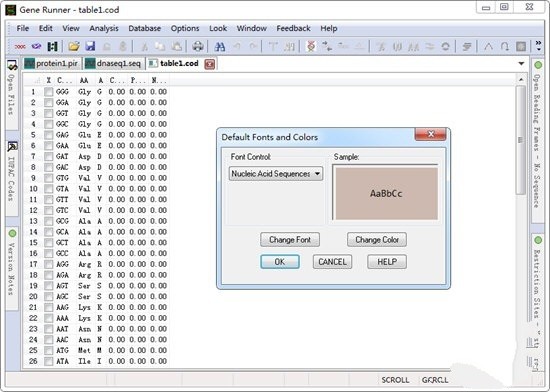
Task: Open the Database menu
Action: [145, 28]
